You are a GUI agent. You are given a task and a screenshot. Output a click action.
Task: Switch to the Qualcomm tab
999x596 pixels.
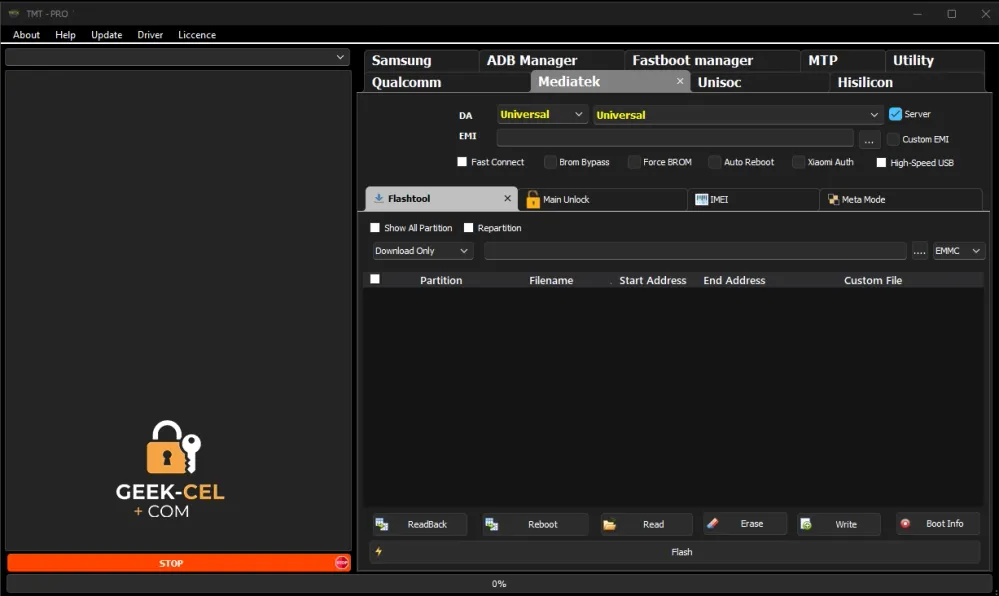(x=447, y=82)
